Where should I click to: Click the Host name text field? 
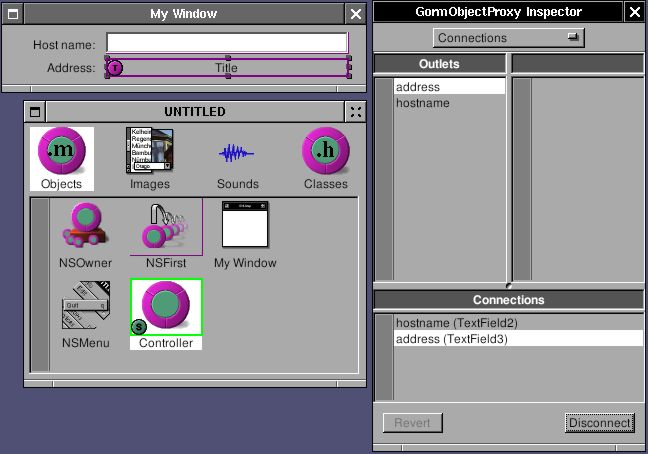(227, 44)
